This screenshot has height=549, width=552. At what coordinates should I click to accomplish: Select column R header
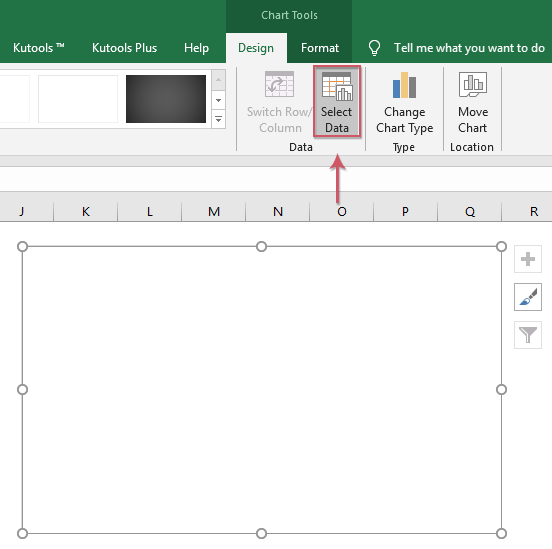[527, 212]
